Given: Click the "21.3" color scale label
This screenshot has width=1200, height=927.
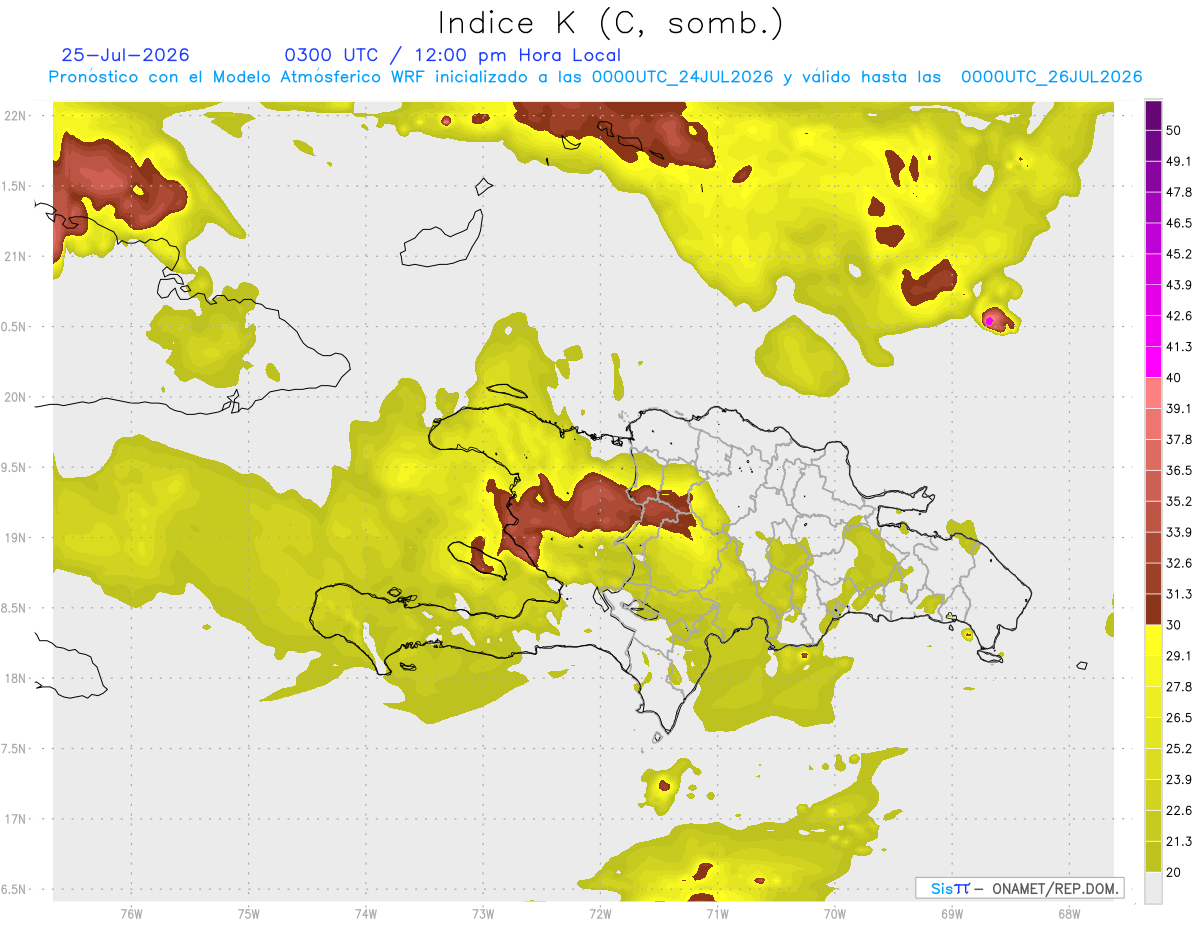Looking at the screenshot, I should click(x=1179, y=842).
